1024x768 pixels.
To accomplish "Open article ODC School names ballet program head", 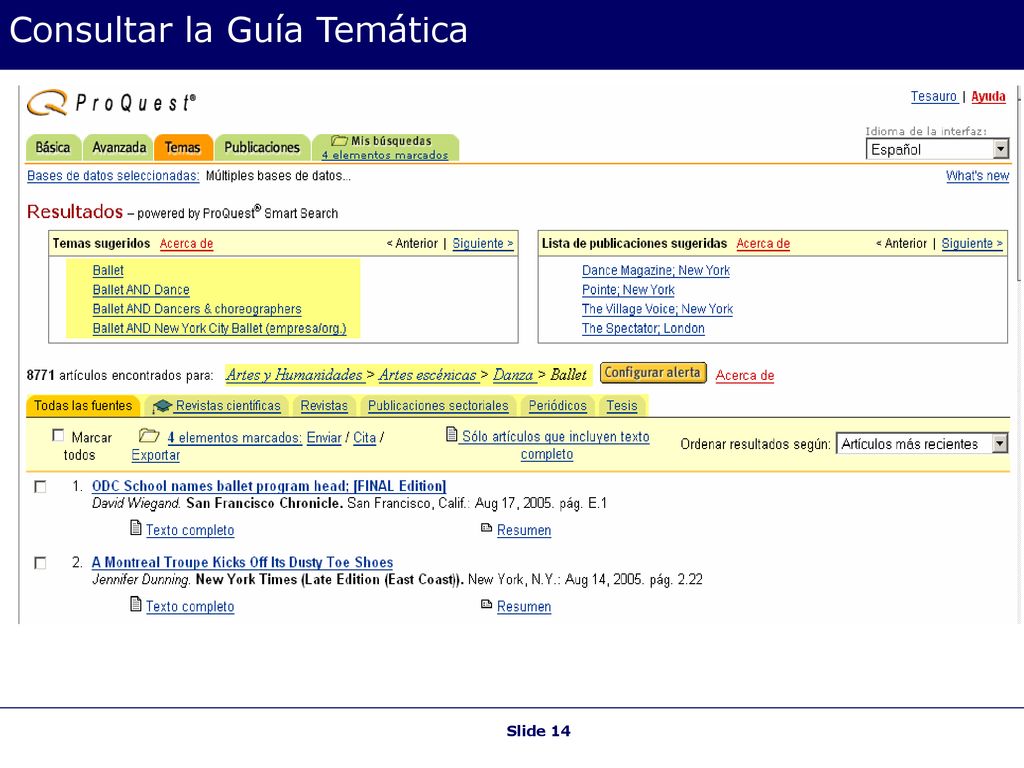I will pyautogui.click(x=269, y=487).
